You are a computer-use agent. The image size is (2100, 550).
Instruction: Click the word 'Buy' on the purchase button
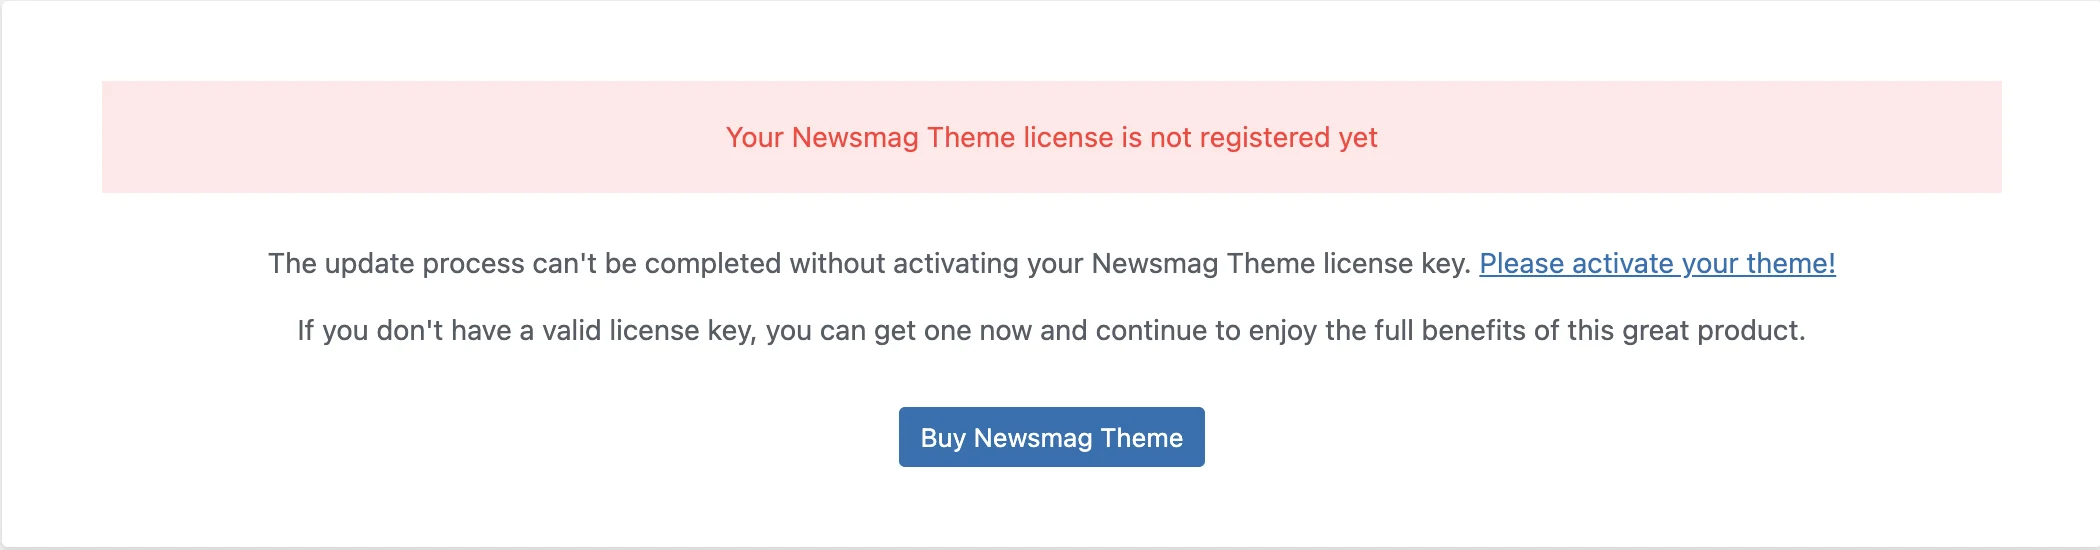(942, 438)
